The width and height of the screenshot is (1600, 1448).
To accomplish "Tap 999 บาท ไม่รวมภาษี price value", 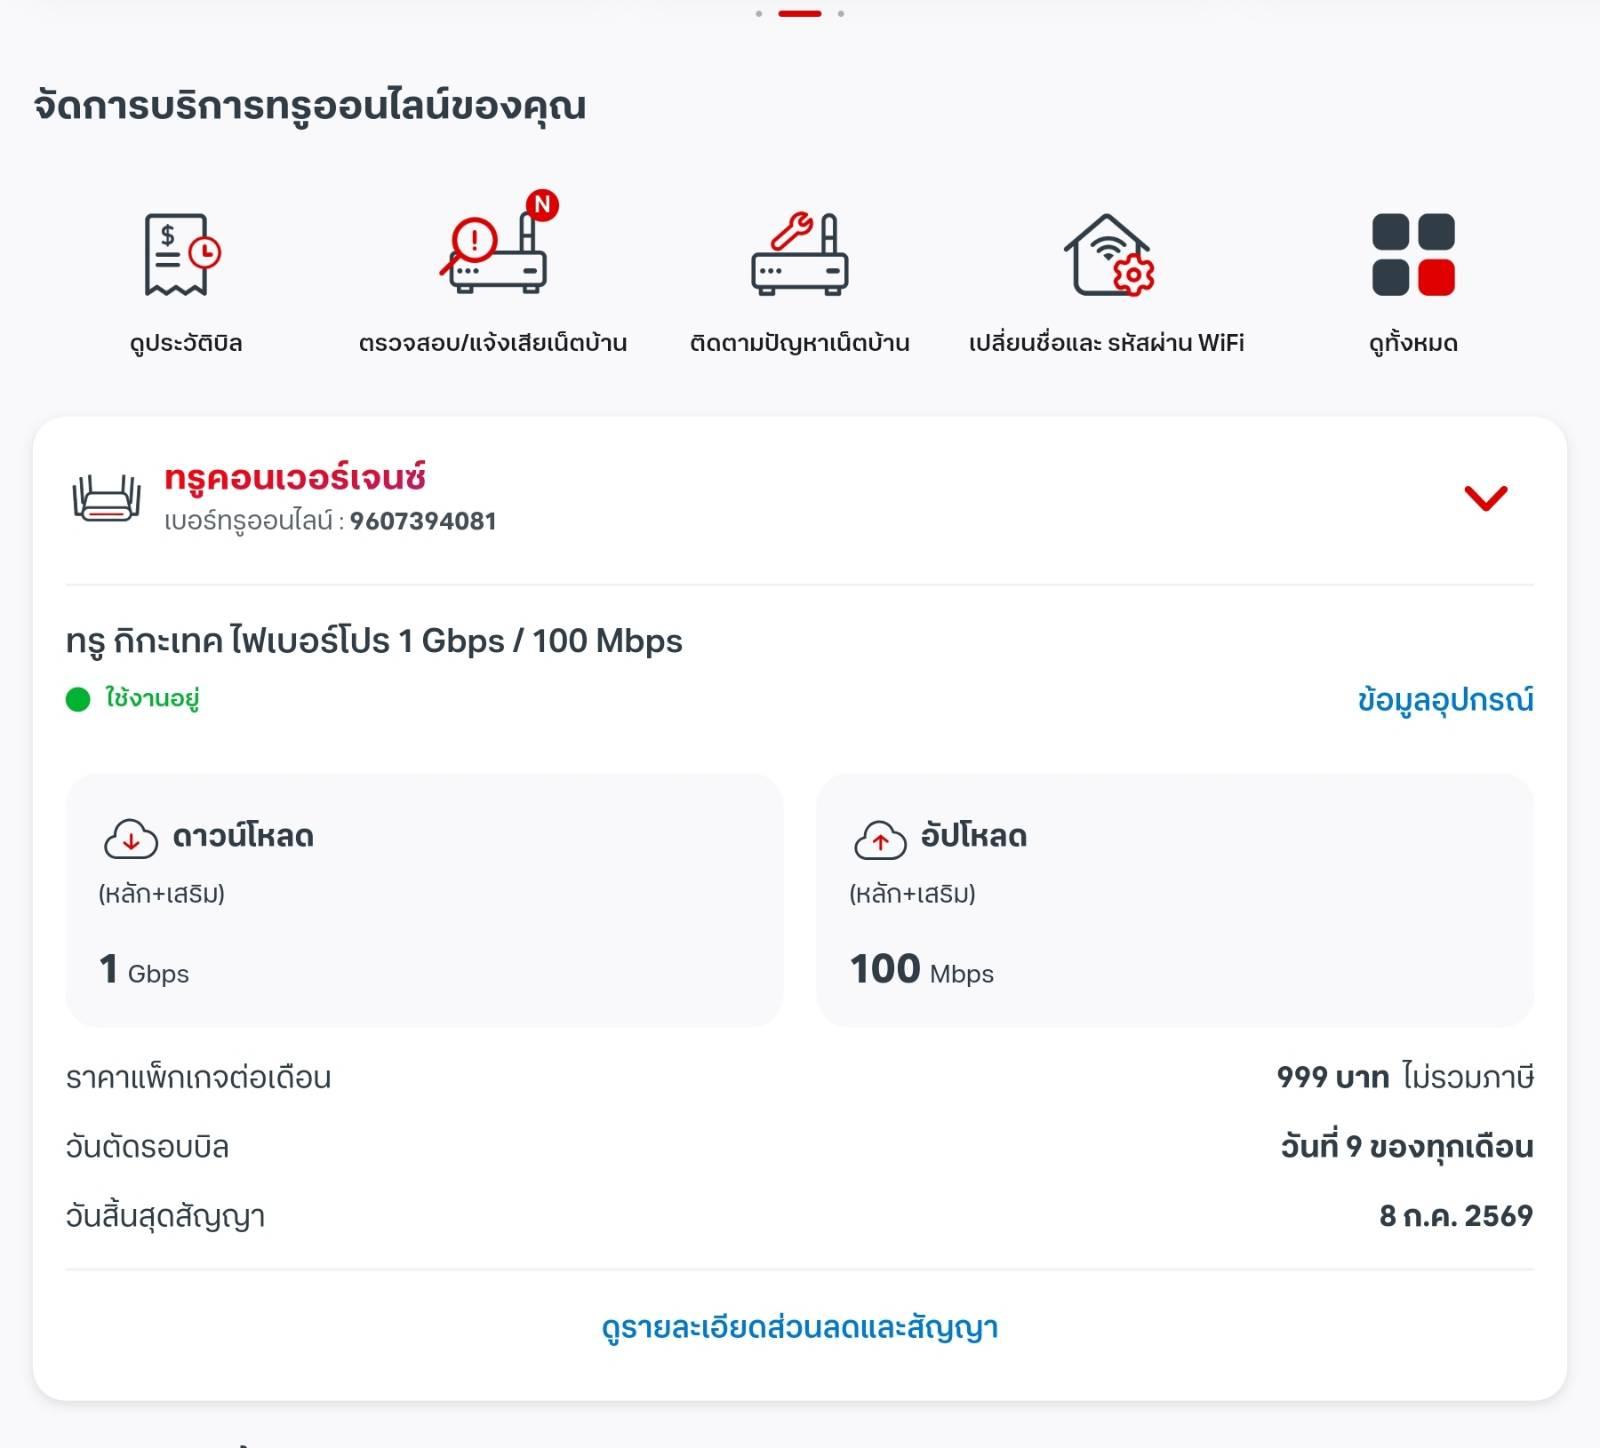I will click(1405, 1077).
